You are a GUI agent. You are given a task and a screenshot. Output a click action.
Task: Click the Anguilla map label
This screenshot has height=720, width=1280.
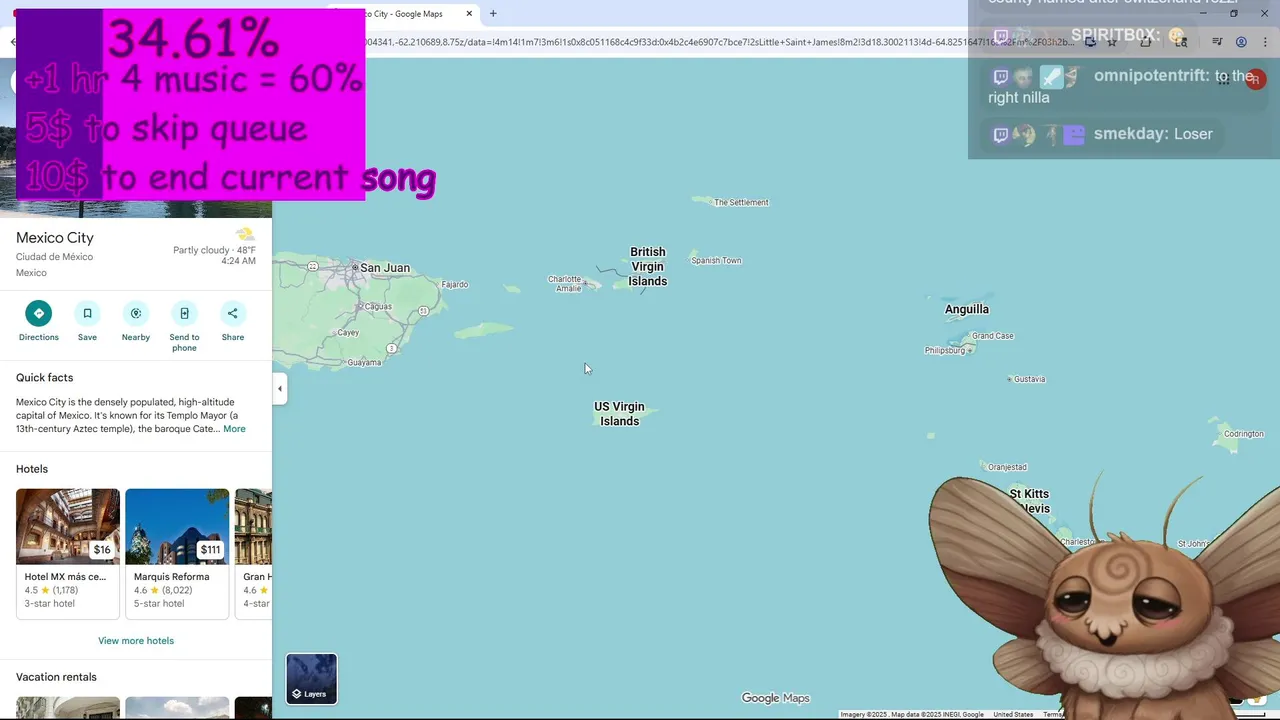(967, 310)
